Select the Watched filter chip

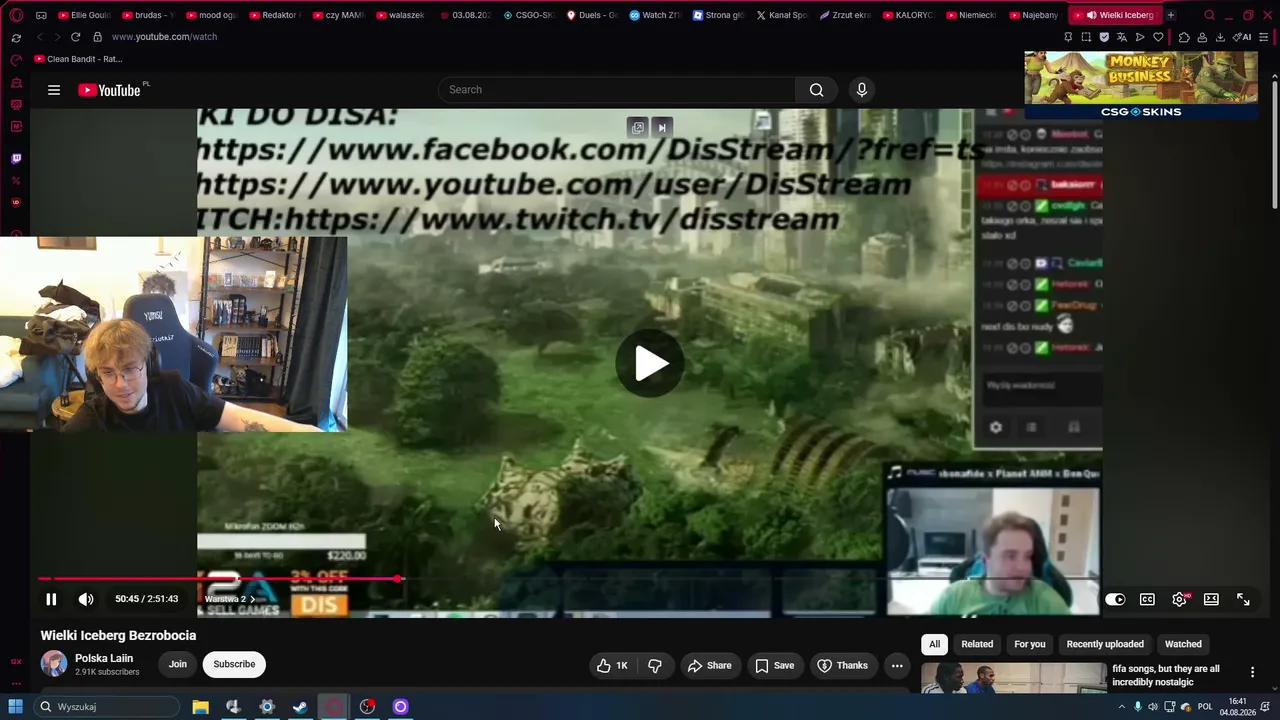(1183, 644)
